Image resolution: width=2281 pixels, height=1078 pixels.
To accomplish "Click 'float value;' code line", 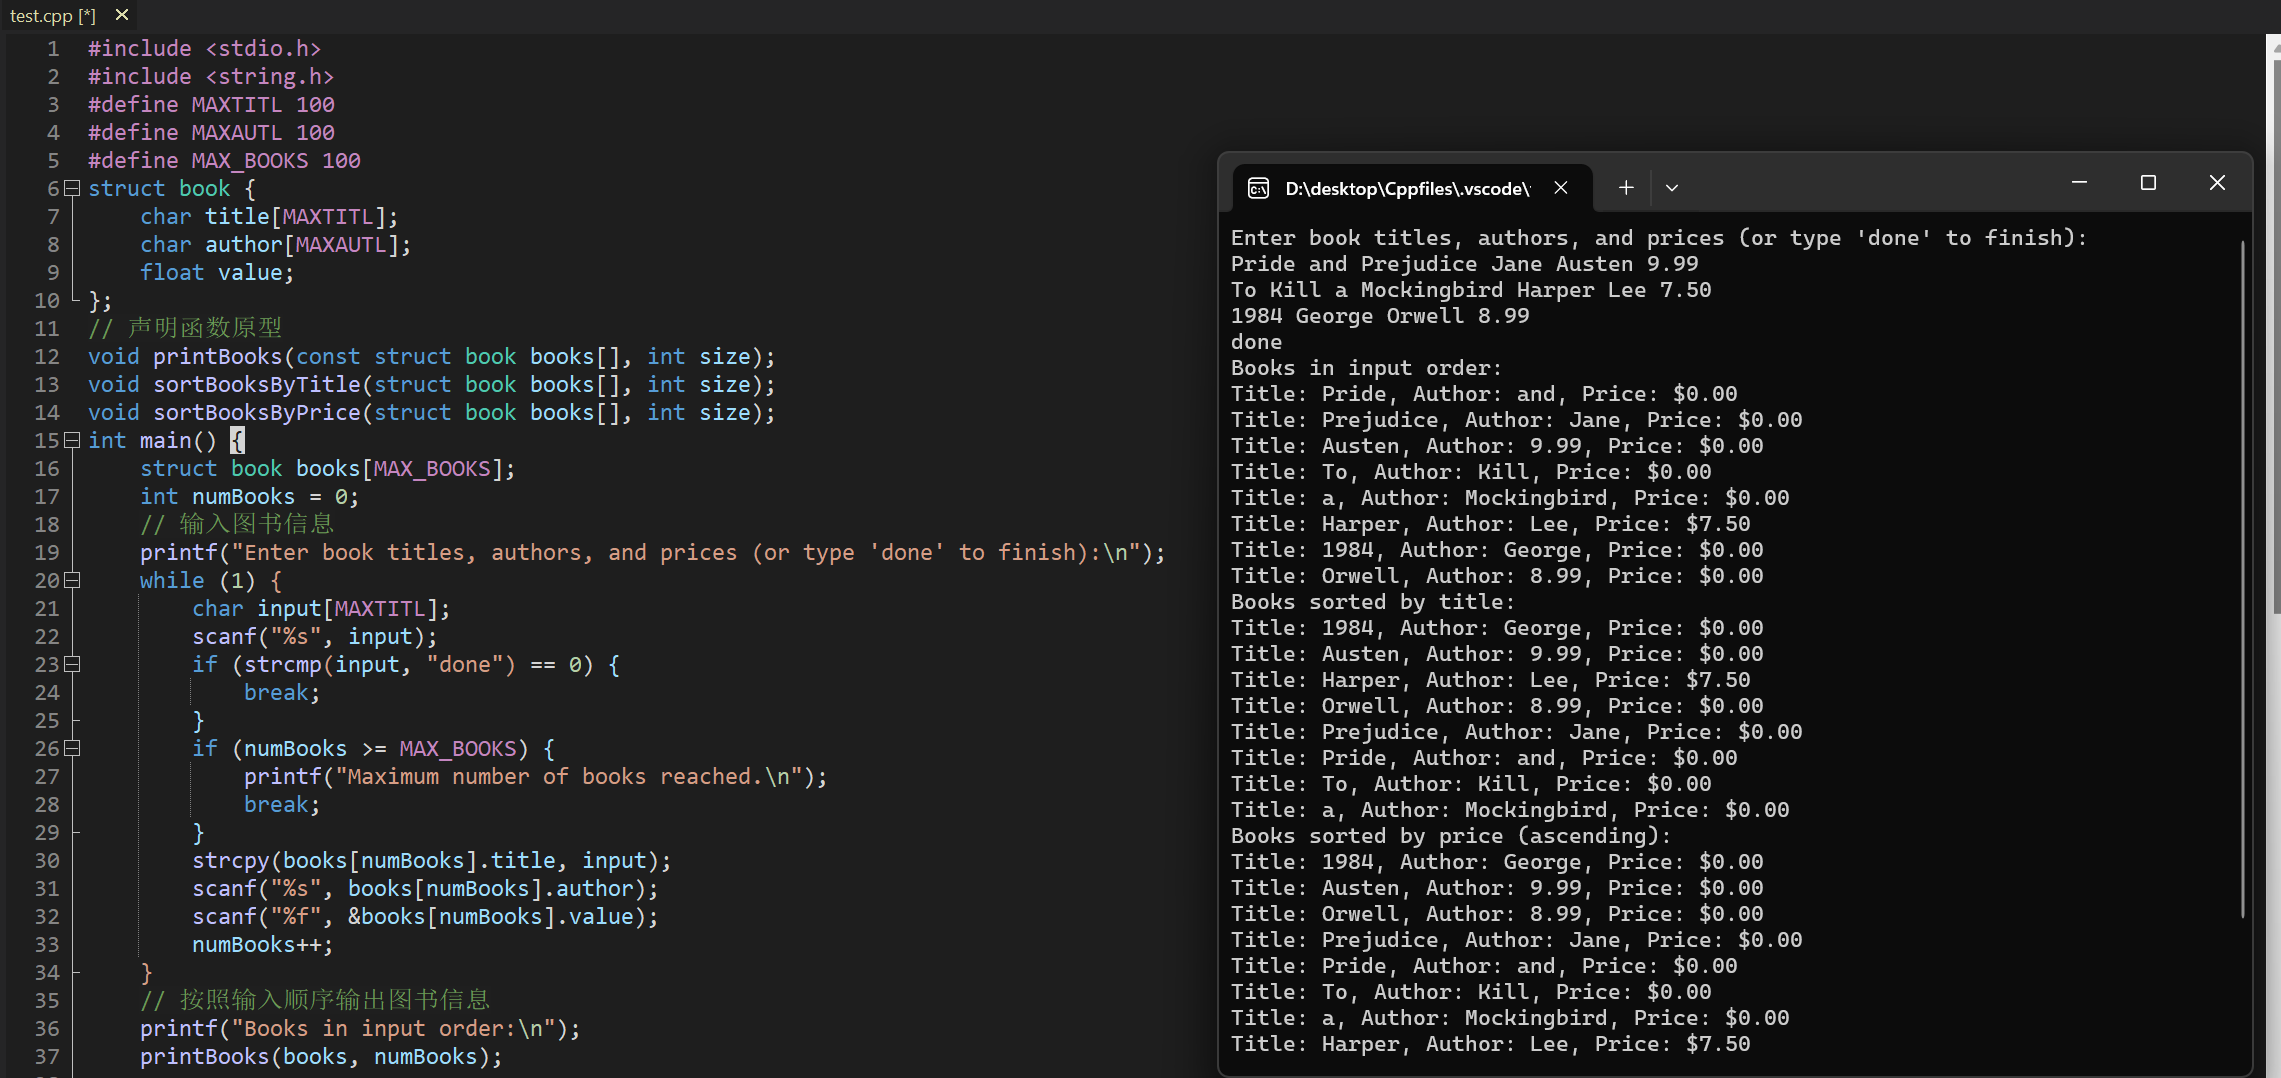I will tap(217, 272).
